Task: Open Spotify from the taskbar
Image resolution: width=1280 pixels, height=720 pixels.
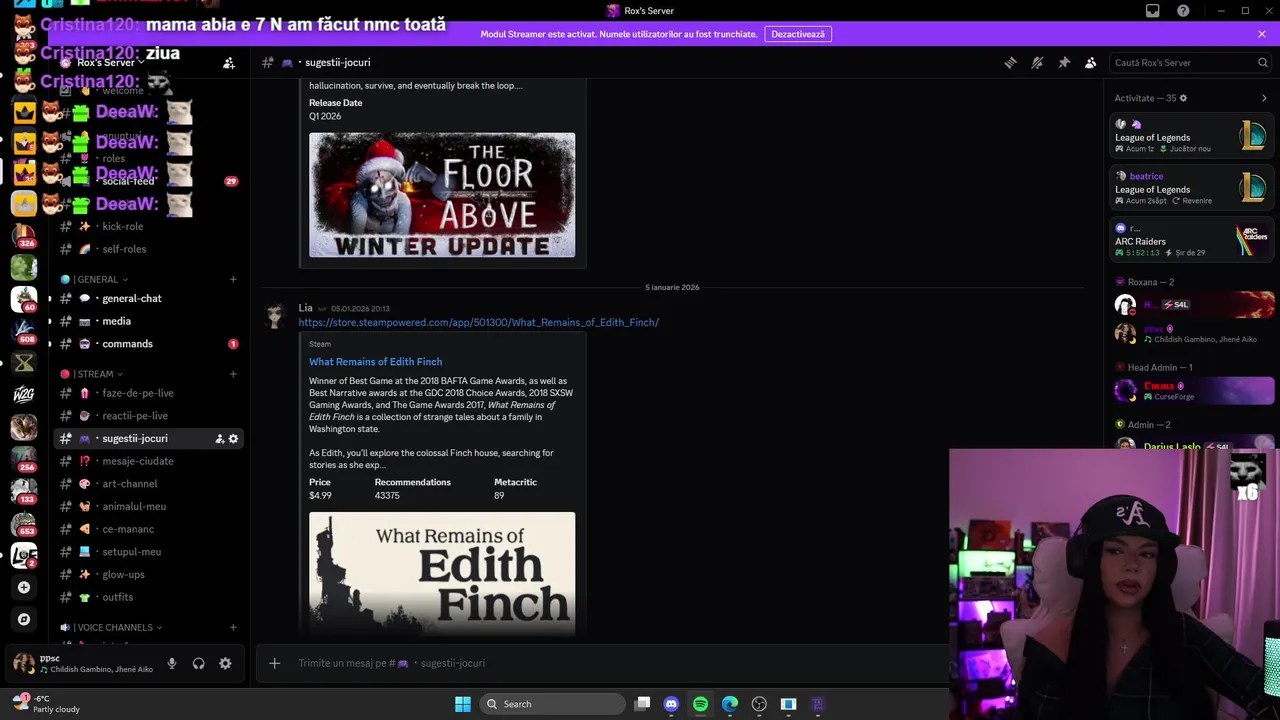Action: 700,704
